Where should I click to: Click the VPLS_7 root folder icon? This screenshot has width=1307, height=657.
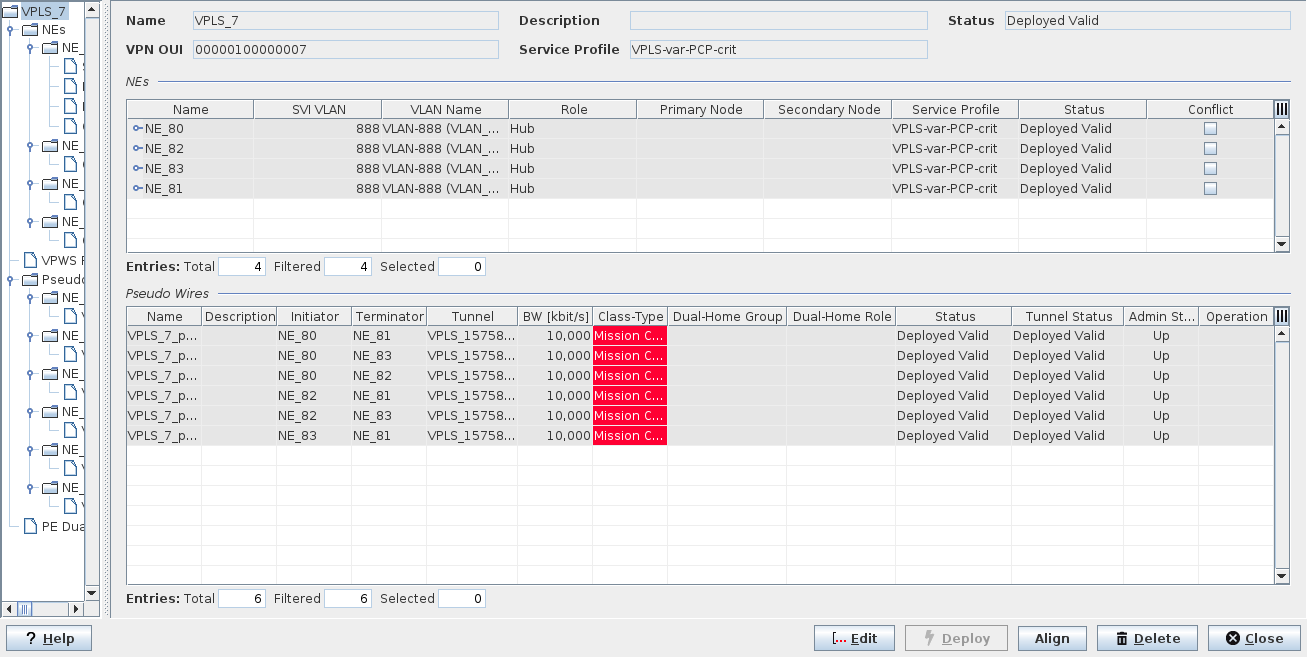(x=11, y=11)
